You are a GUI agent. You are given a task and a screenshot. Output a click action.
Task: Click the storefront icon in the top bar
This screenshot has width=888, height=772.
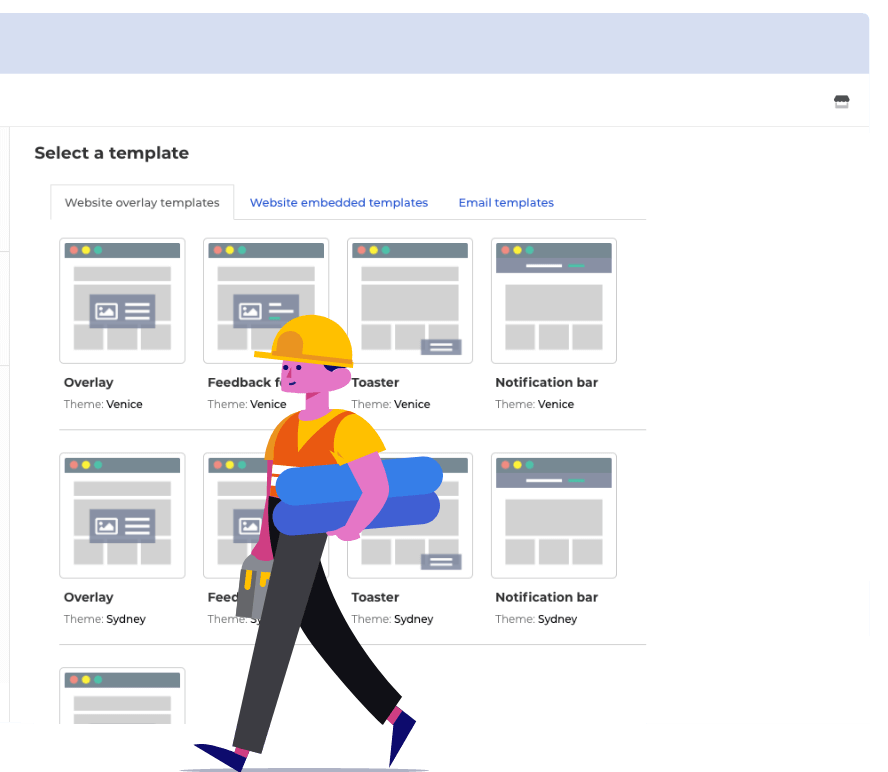coord(841,101)
